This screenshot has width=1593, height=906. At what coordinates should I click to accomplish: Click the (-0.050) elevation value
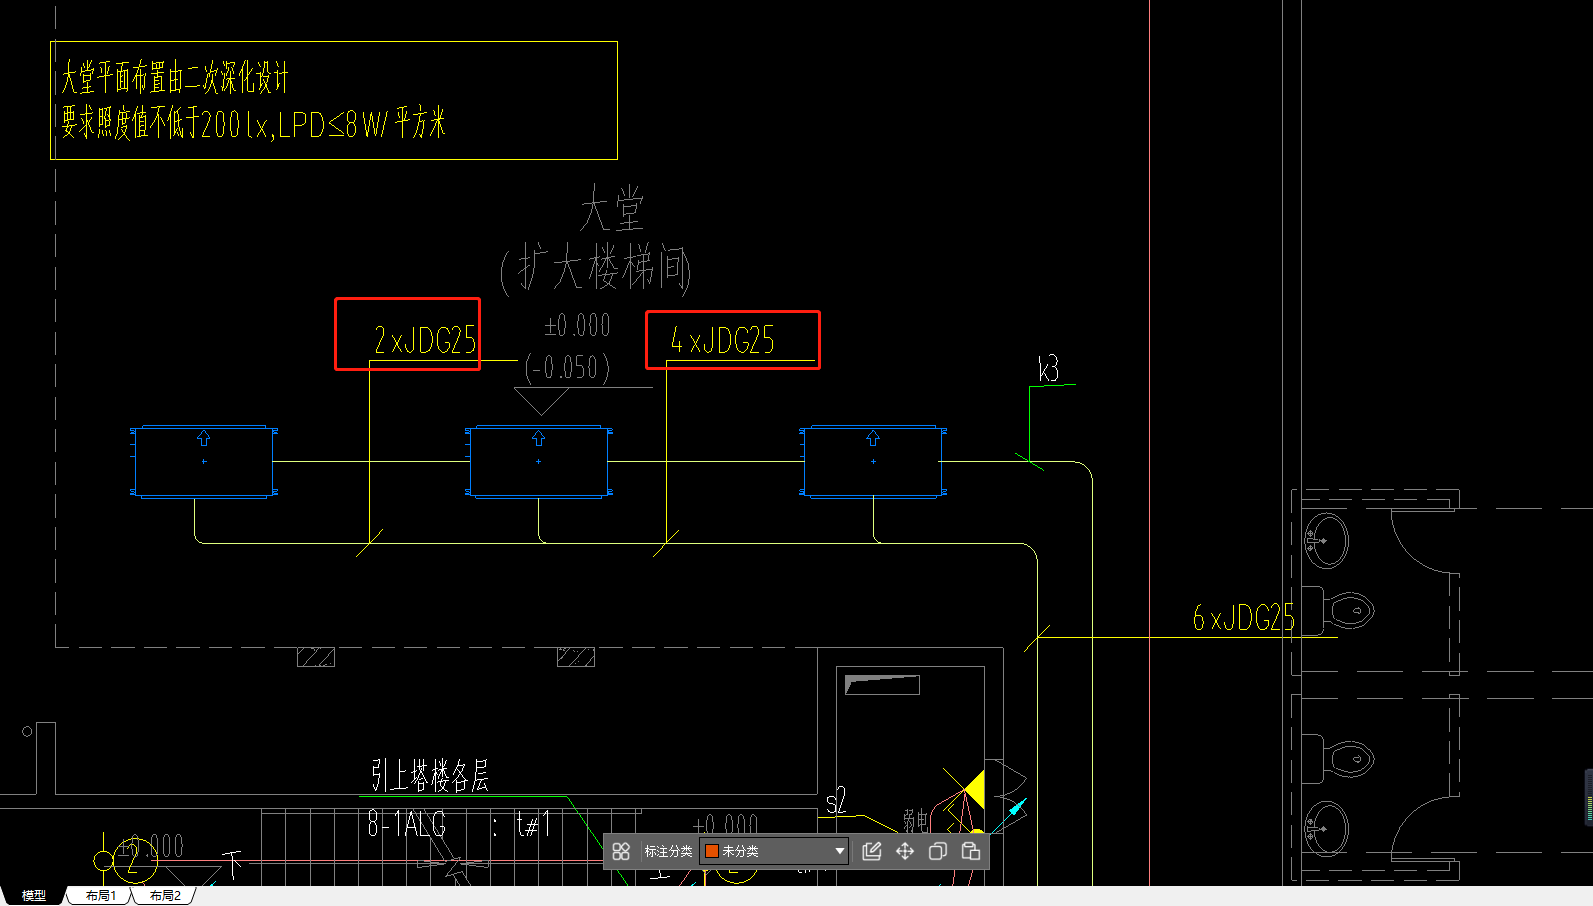567,368
